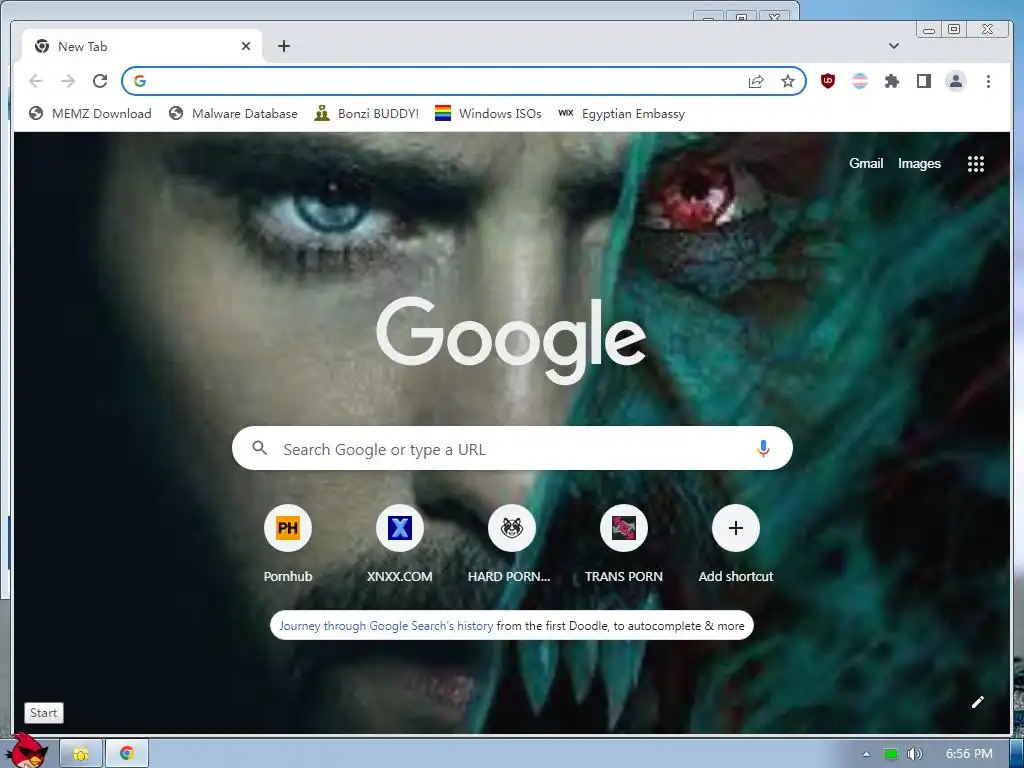Show hidden tray icons arrow
Screen dimensions: 1024x768
click(x=866, y=754)
